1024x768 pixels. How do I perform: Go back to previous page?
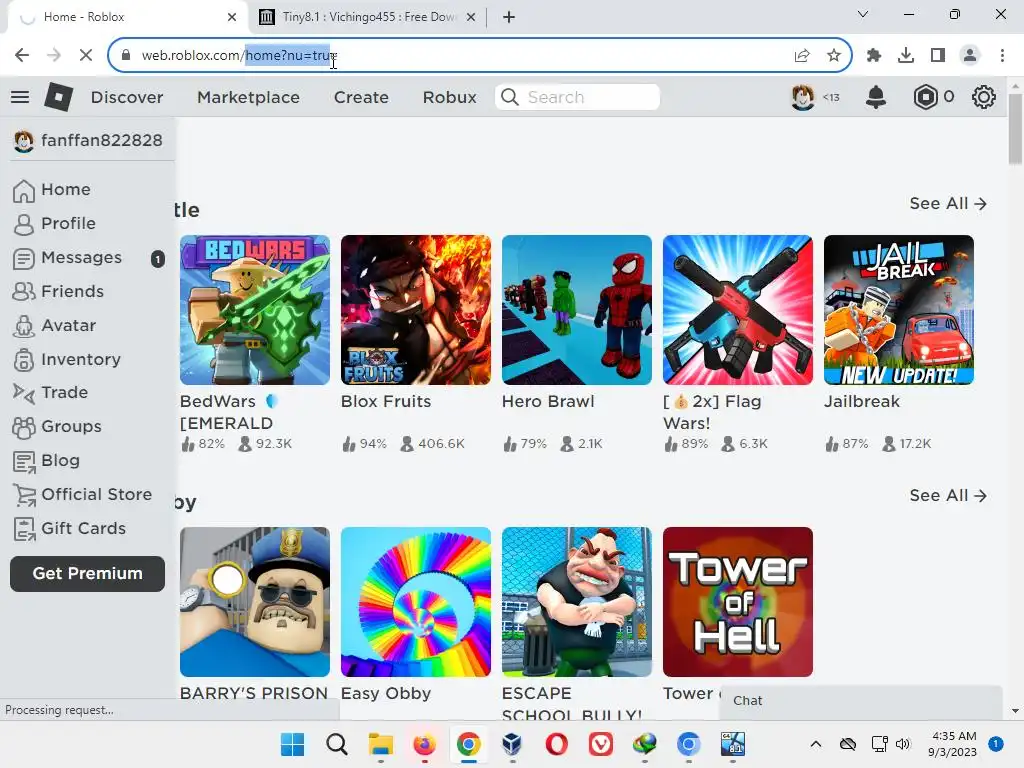[22, 56]
